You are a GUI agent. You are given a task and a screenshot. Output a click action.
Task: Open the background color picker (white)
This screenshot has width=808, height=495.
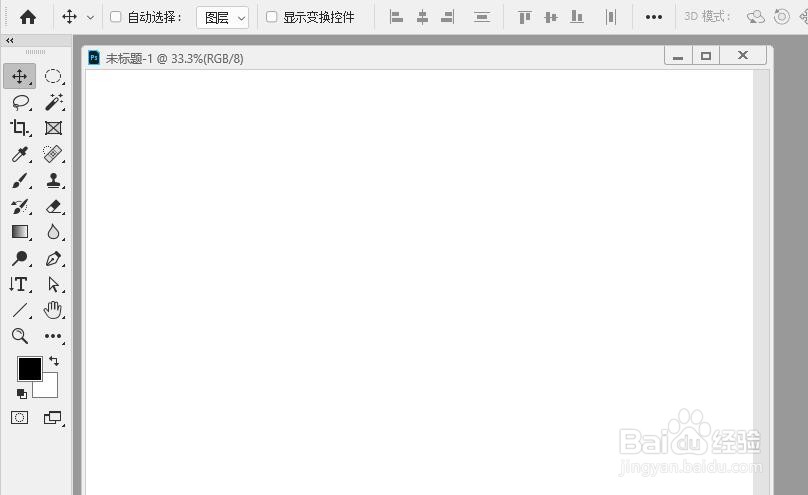tap(49, 389)
